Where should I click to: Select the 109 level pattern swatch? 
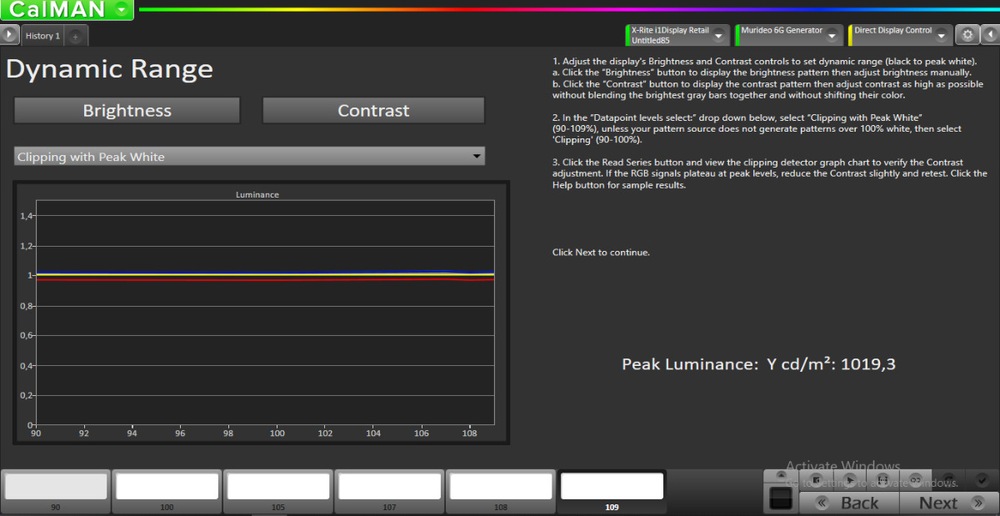(611, 486)
